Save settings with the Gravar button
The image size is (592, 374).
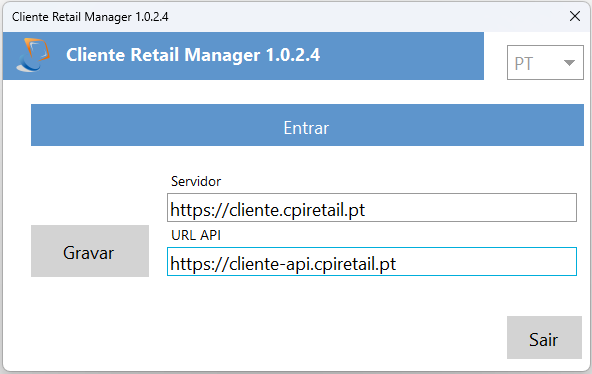(x=90, y=251)
